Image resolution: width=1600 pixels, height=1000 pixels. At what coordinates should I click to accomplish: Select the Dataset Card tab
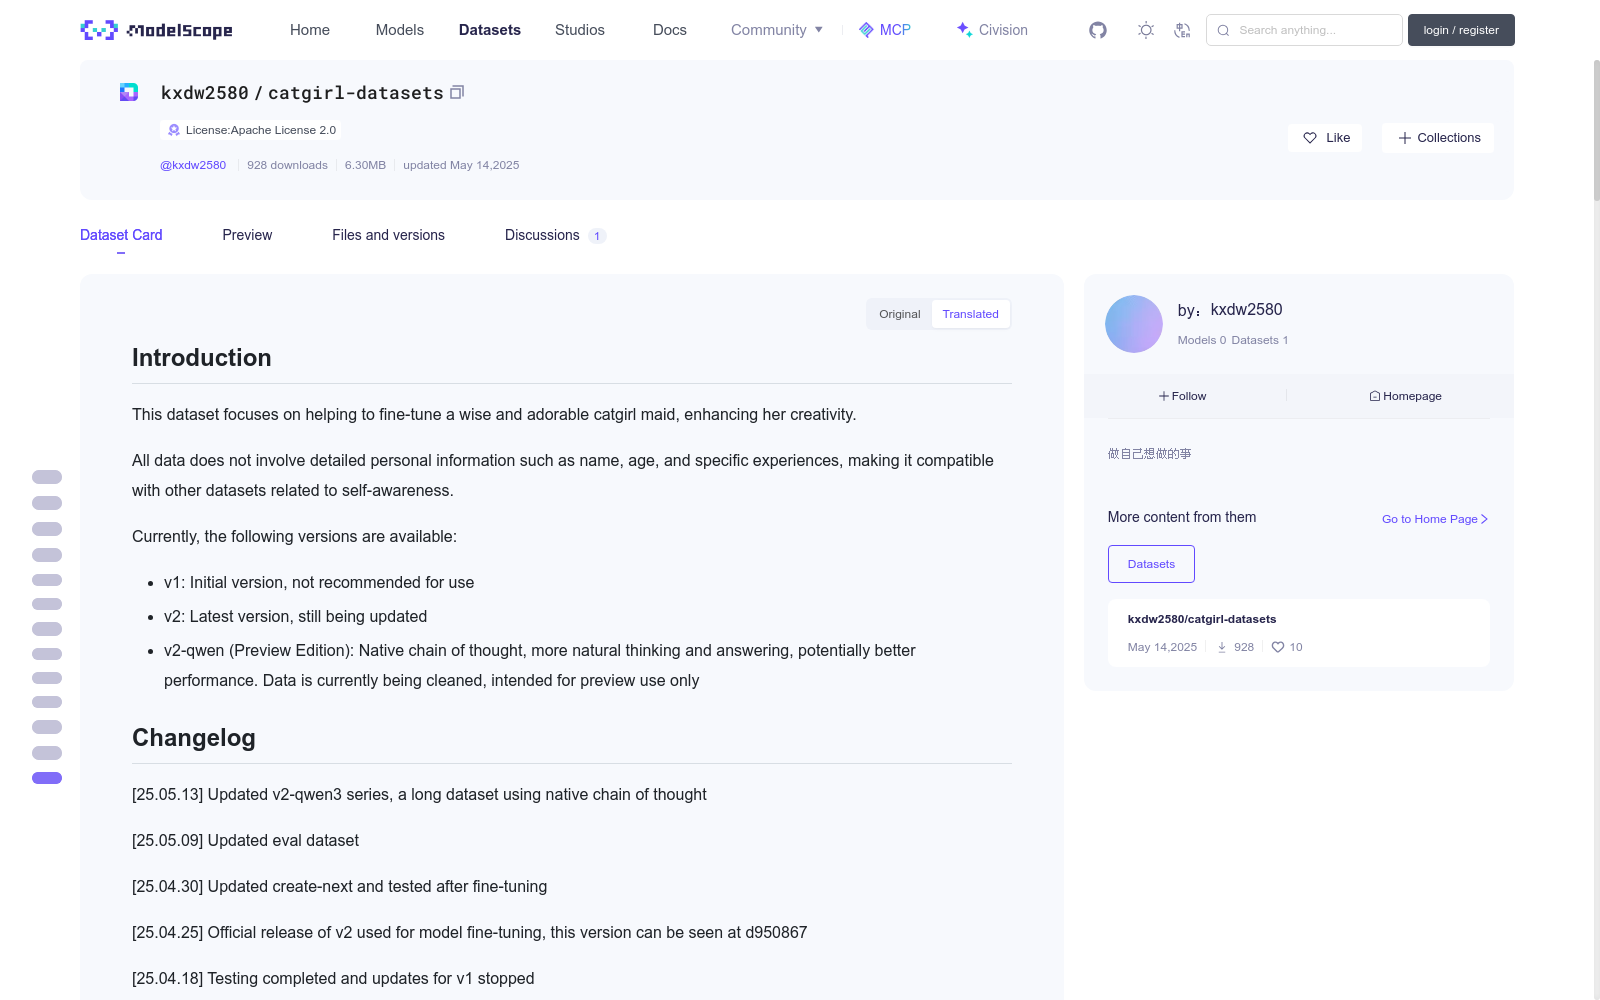tap(121, 235)
